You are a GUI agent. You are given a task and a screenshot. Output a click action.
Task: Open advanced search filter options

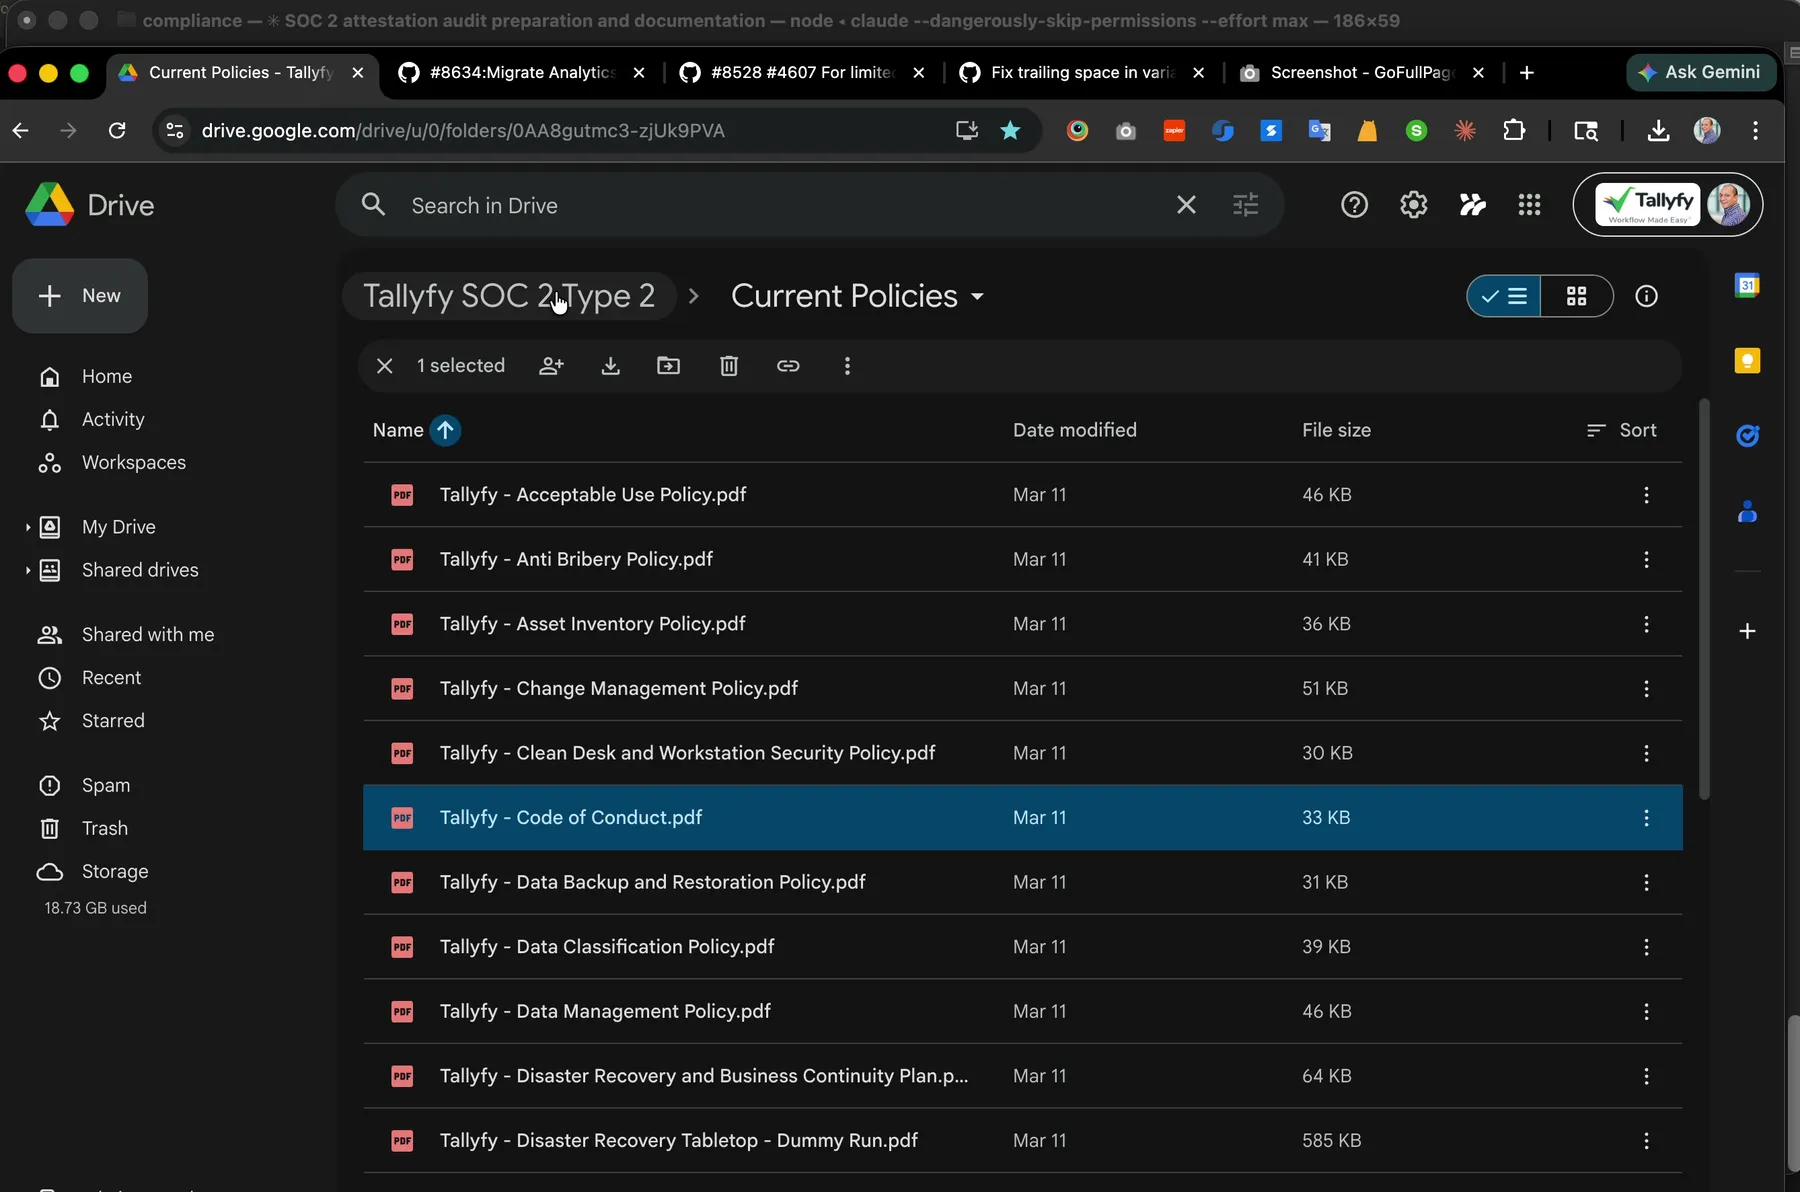(1245, 205)
